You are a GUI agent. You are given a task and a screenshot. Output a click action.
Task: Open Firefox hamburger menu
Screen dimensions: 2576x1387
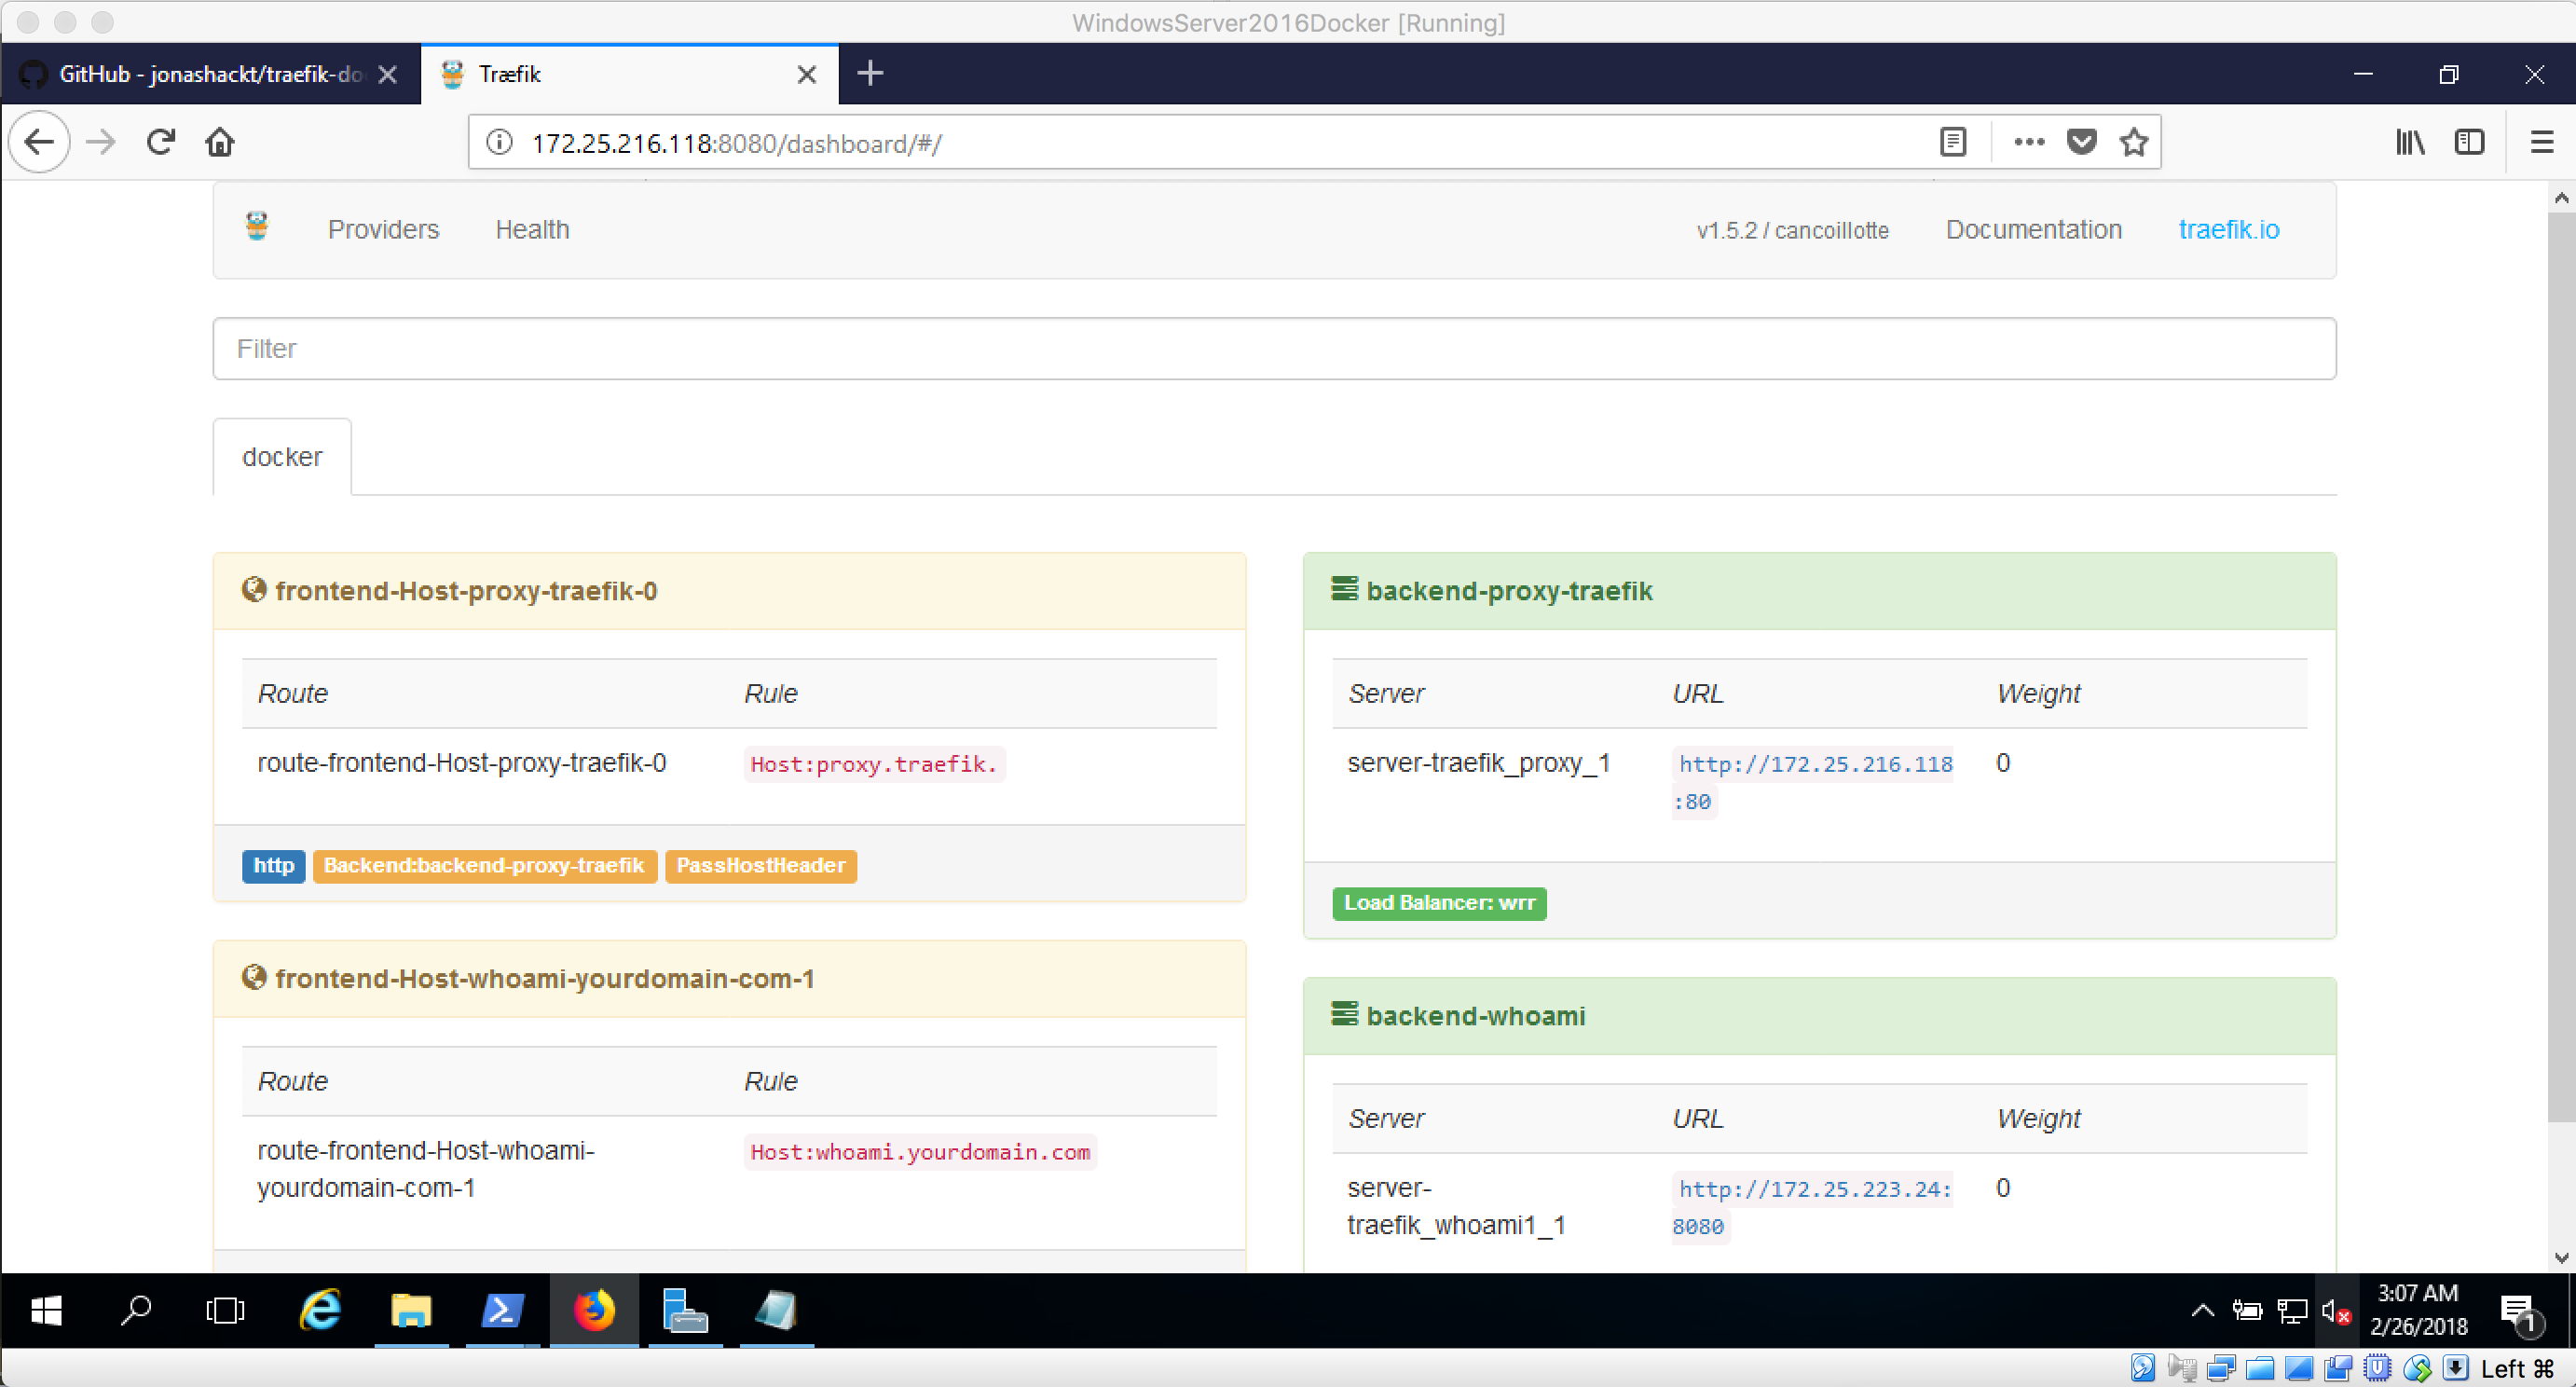point(2541,143)
